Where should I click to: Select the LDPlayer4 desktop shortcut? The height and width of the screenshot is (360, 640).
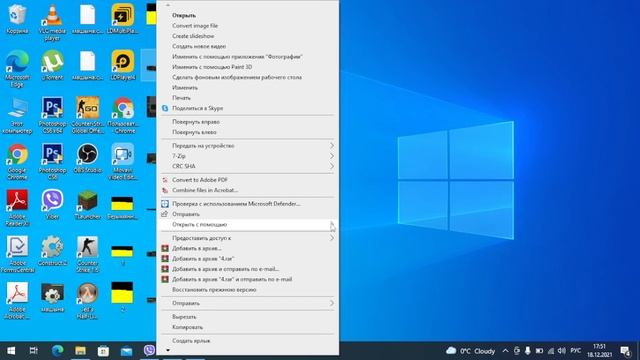tap(122, 65)
